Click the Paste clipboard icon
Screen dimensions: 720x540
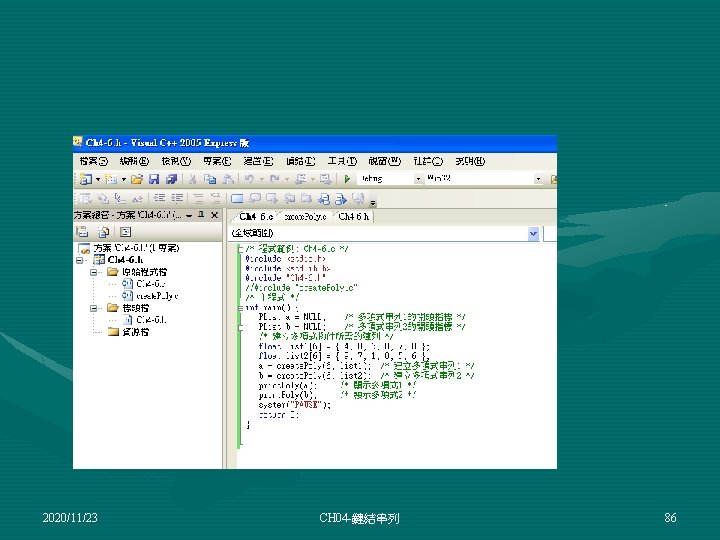coord(228,179)
